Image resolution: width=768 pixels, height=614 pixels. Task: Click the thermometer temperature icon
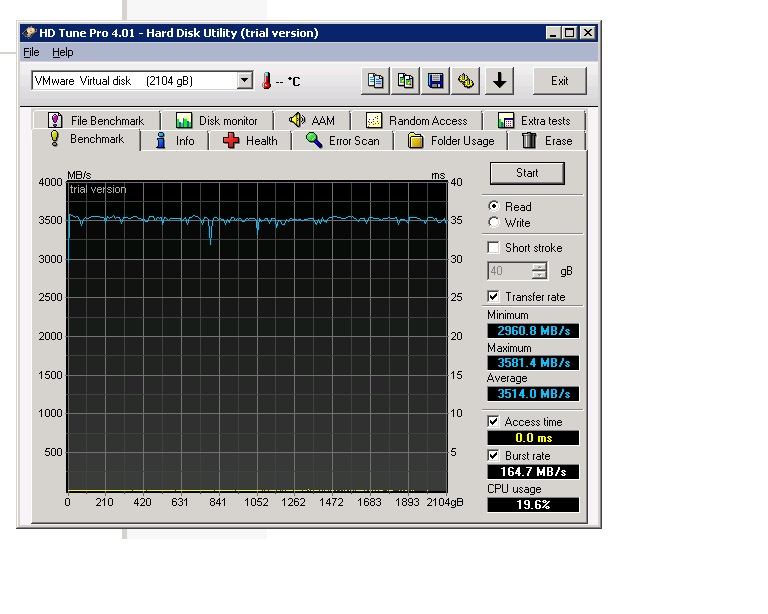(266, 81)
